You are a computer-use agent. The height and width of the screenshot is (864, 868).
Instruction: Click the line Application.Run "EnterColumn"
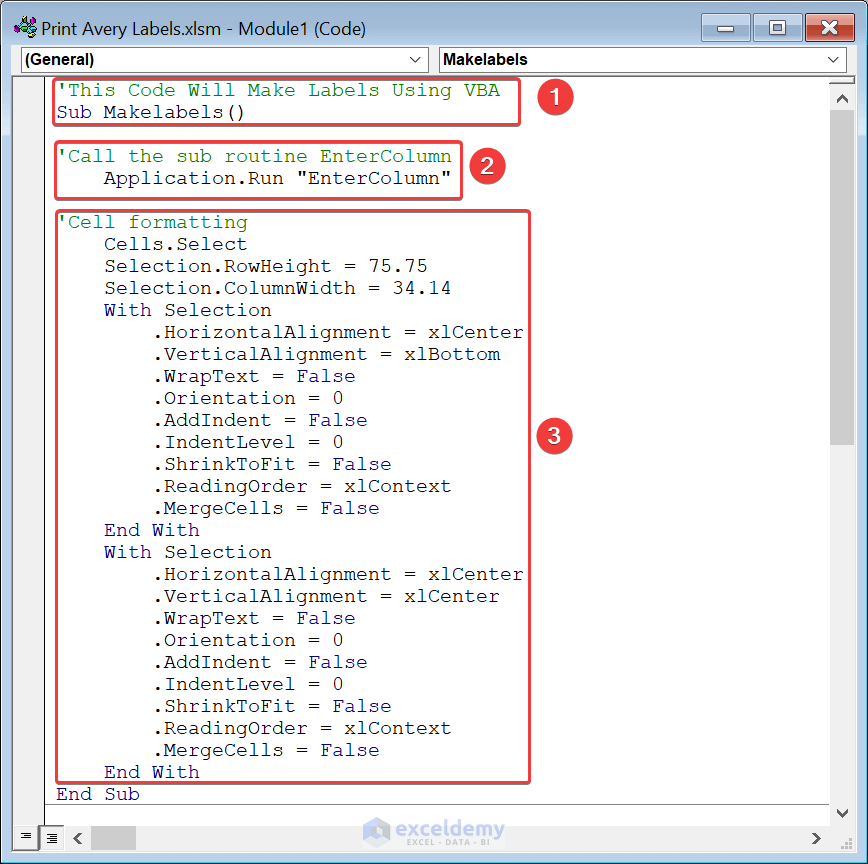coord(277,178)
